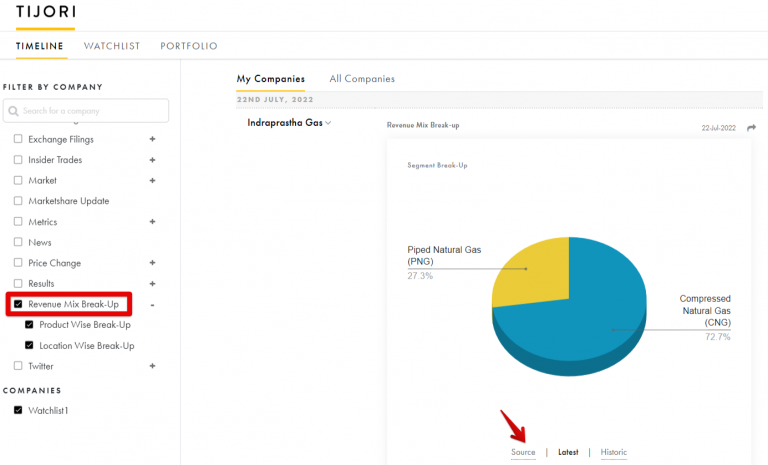
Task: Open the All Companies tab
Action: click(362, 79)
